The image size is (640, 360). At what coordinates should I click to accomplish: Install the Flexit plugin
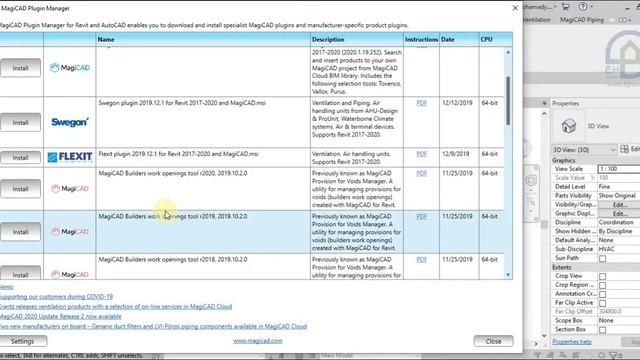coord(20,158)
